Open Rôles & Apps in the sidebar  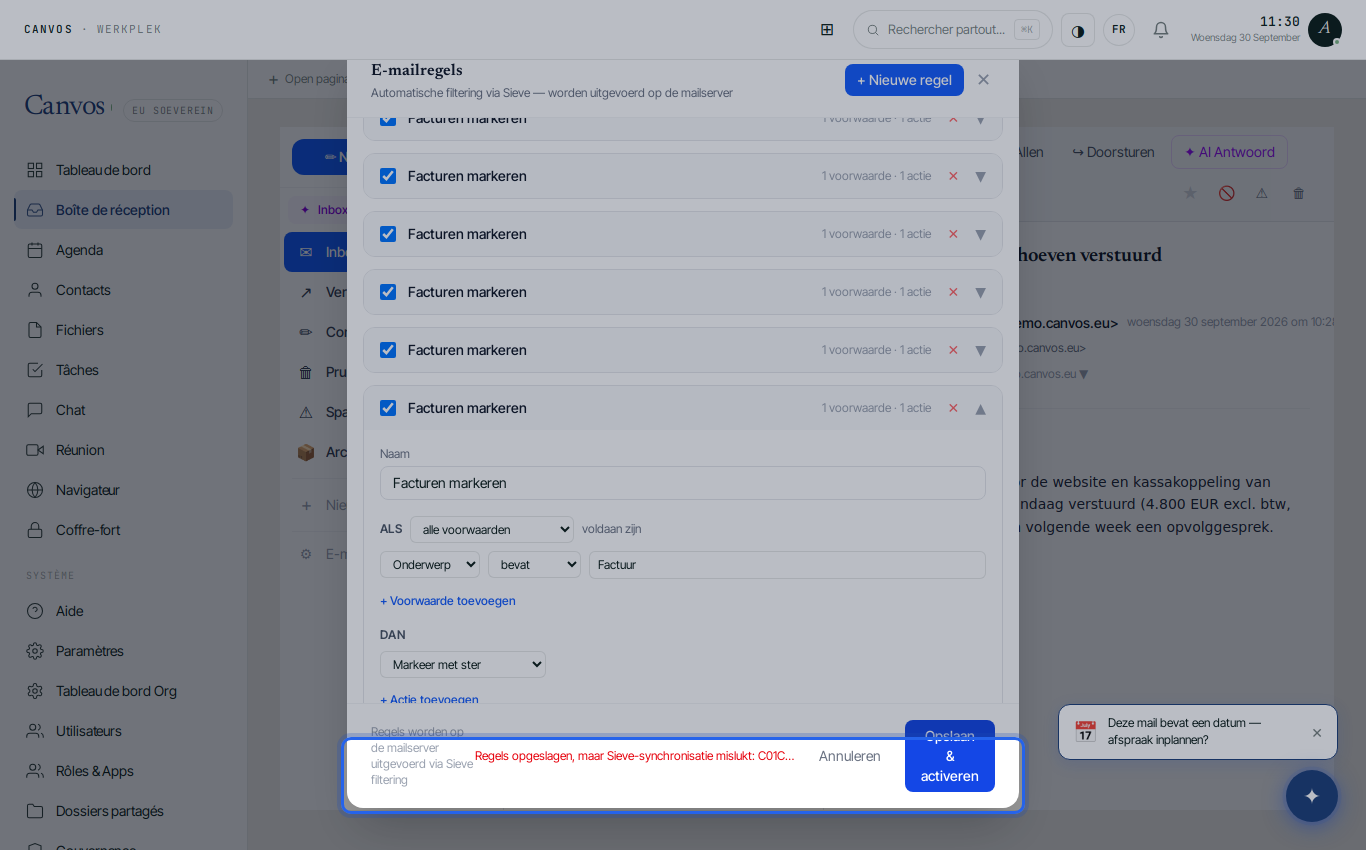124,771
